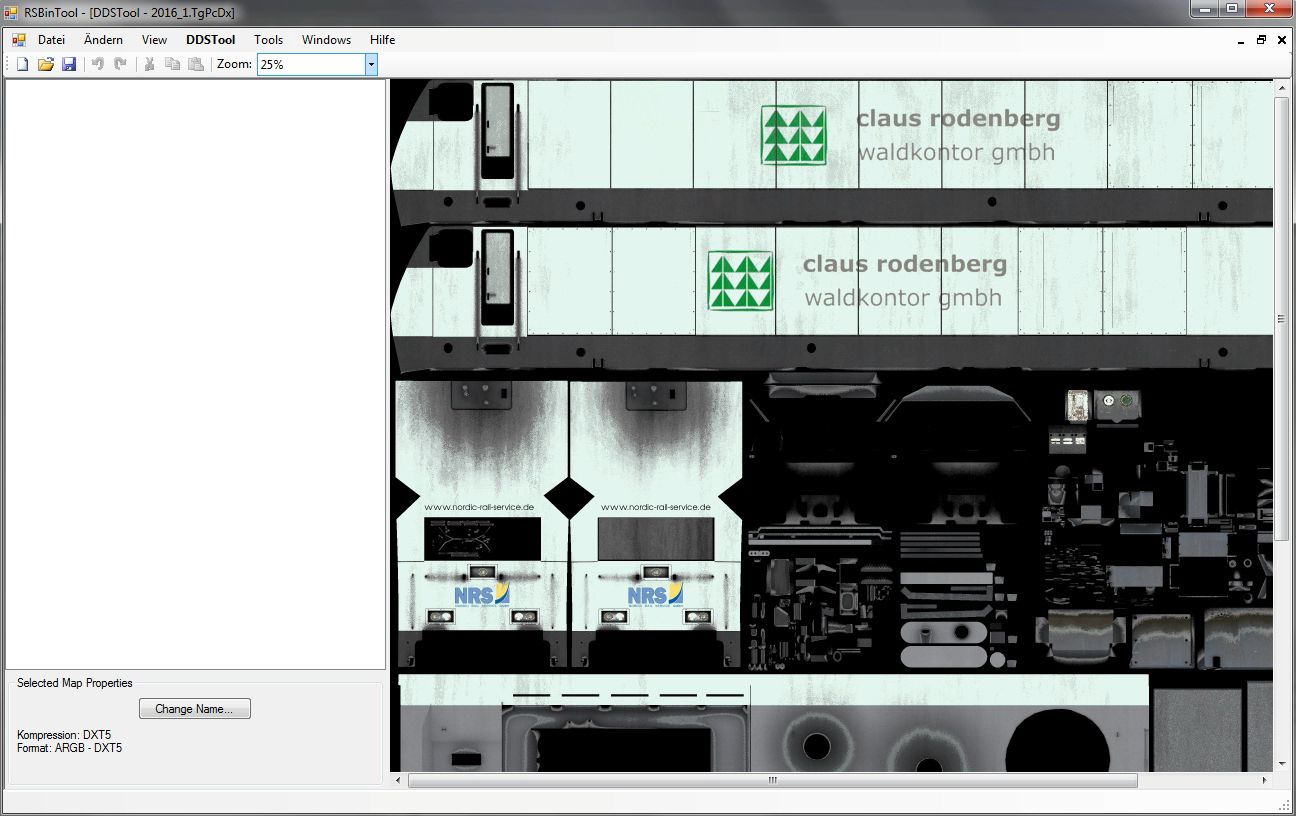1296x816 pixels.
Task: Click the Open folder toolbar icon
Action: point(45,64)
